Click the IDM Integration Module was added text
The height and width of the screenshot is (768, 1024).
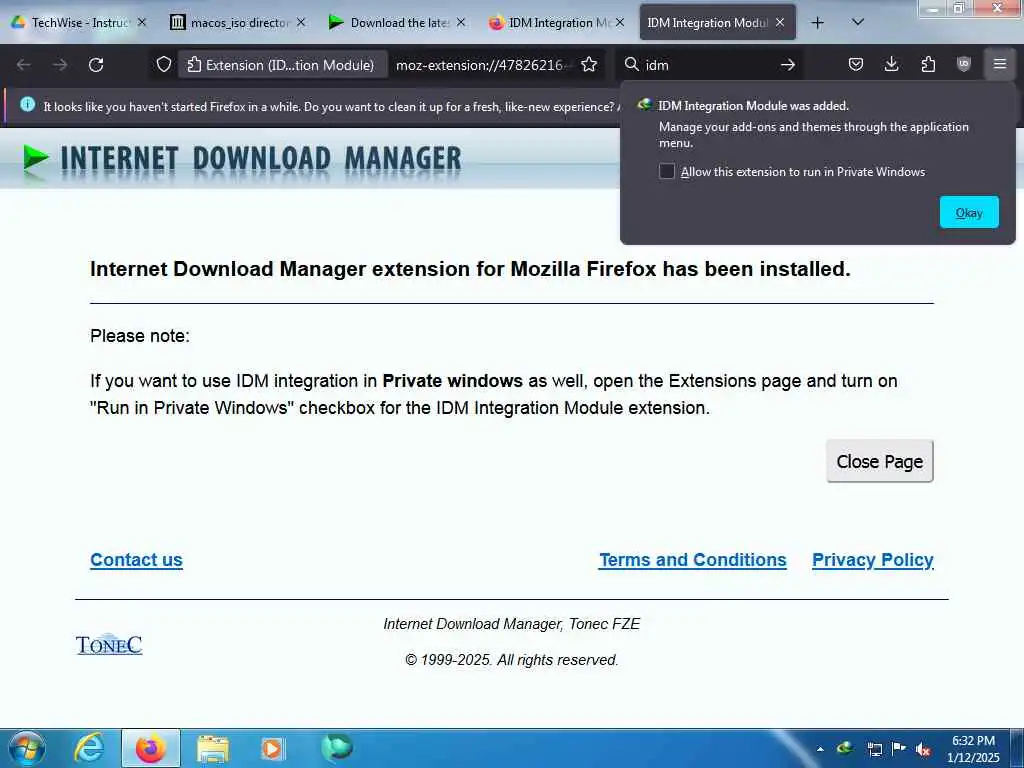pyautogui.click(x=753, y=106)
